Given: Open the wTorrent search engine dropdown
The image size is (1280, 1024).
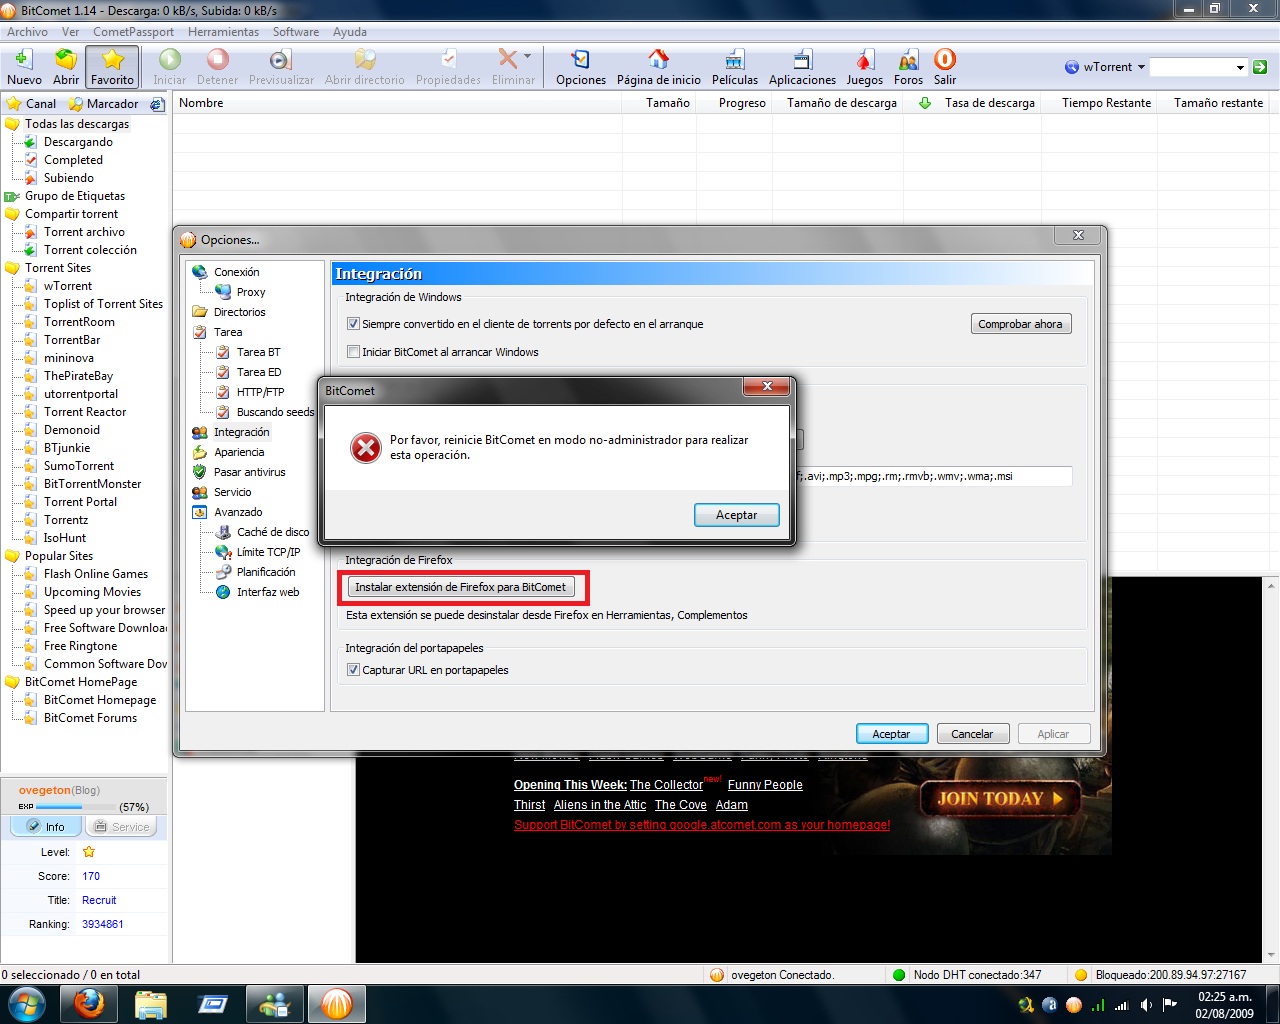Looking at the screenshot, I should coord(1141,67).
